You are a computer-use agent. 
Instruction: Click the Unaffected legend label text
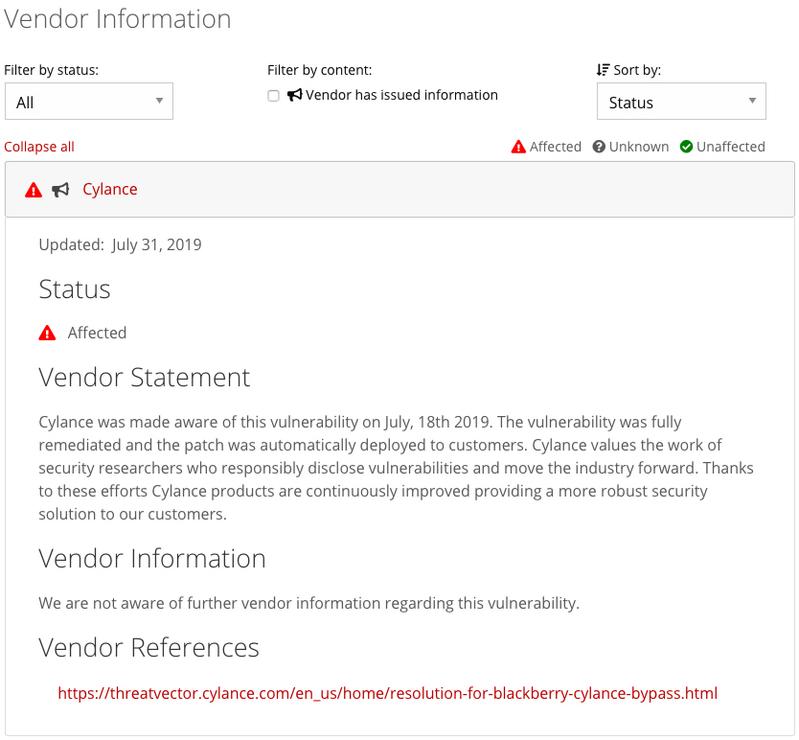coord(731,147)
